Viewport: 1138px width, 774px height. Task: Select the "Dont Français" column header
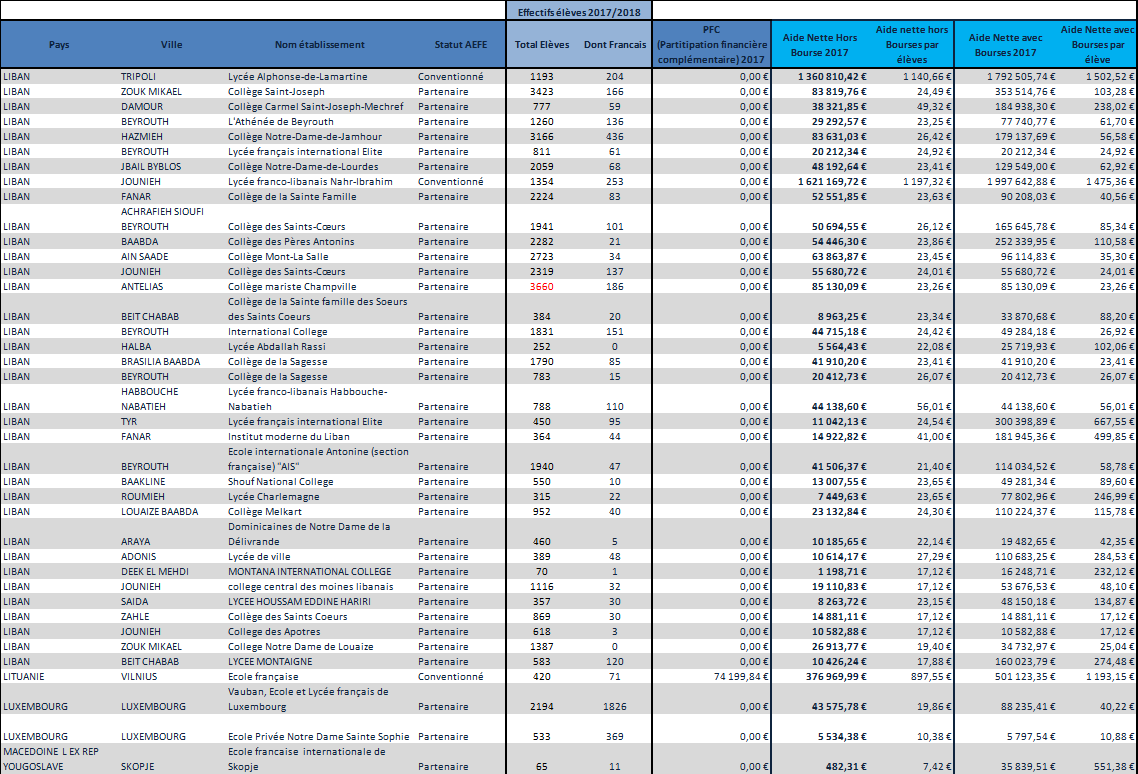click(615, 45)
